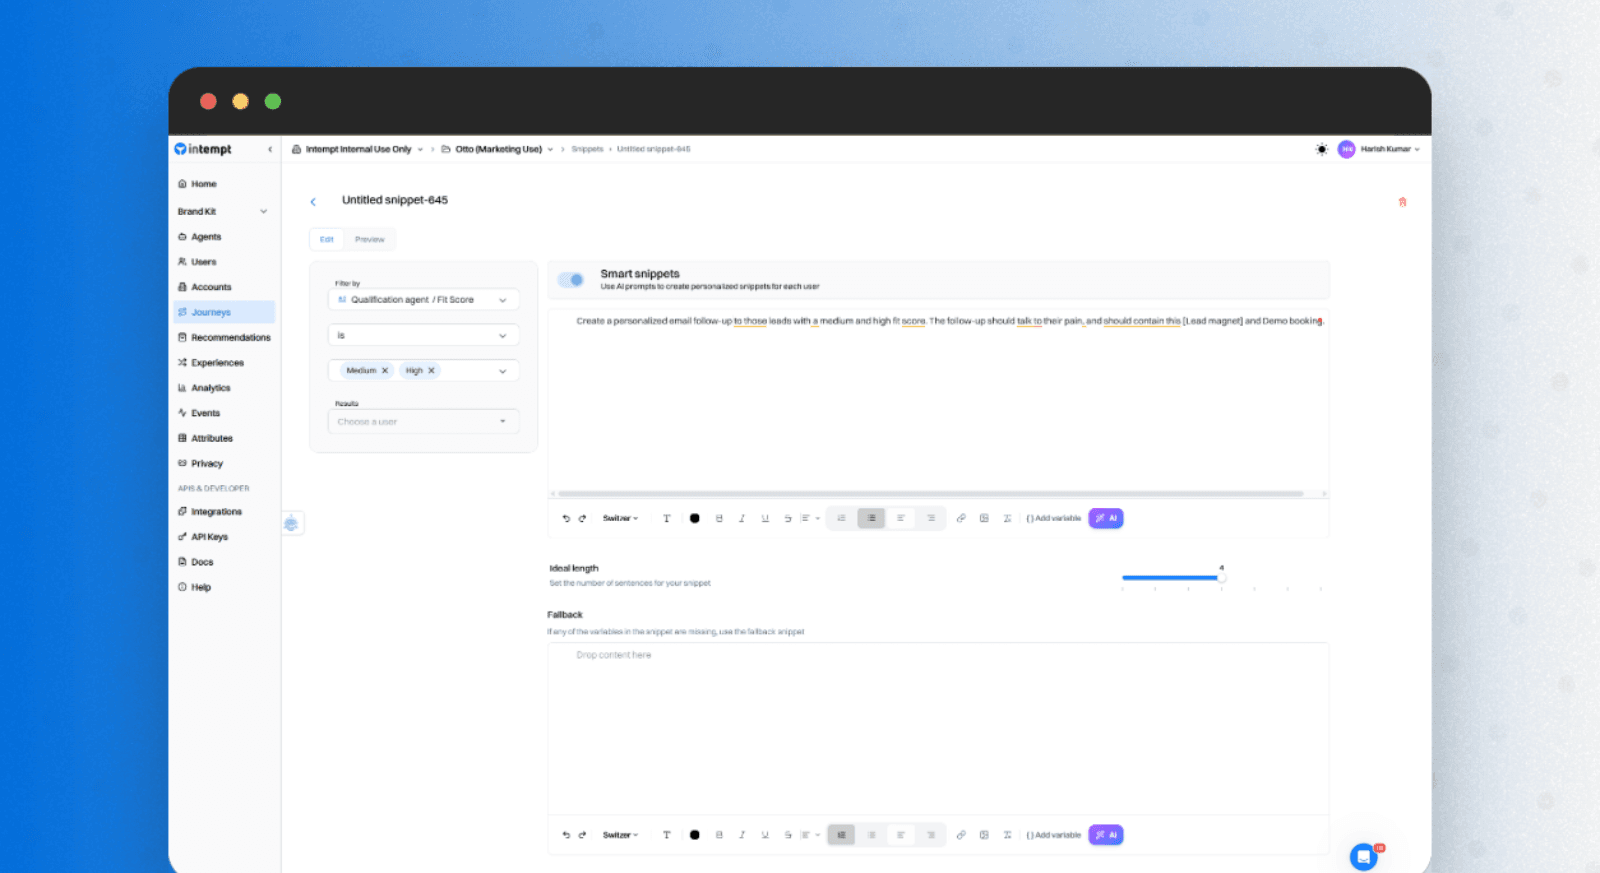The image size is (1600, 873).
Task: Click into the Fallback 'Drop content here' field
Action: pyautogui.click(x=938, y=728)
